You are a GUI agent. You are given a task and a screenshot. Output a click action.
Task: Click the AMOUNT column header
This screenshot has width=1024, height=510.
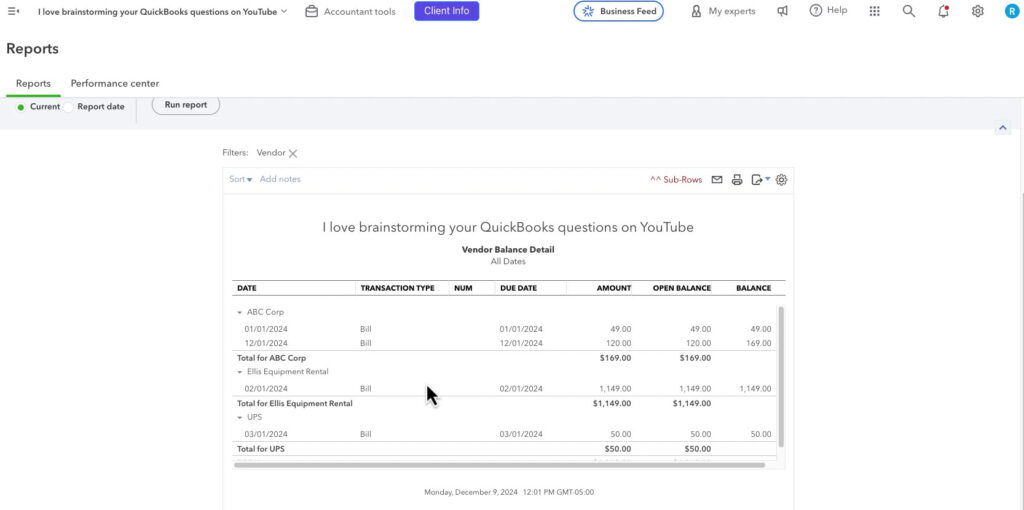pyautogui.click(x=614, y=288)
